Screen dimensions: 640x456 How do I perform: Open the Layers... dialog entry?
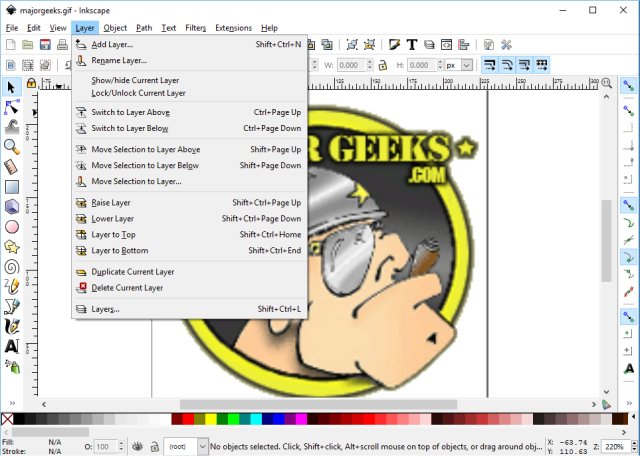tap(189, 309)
